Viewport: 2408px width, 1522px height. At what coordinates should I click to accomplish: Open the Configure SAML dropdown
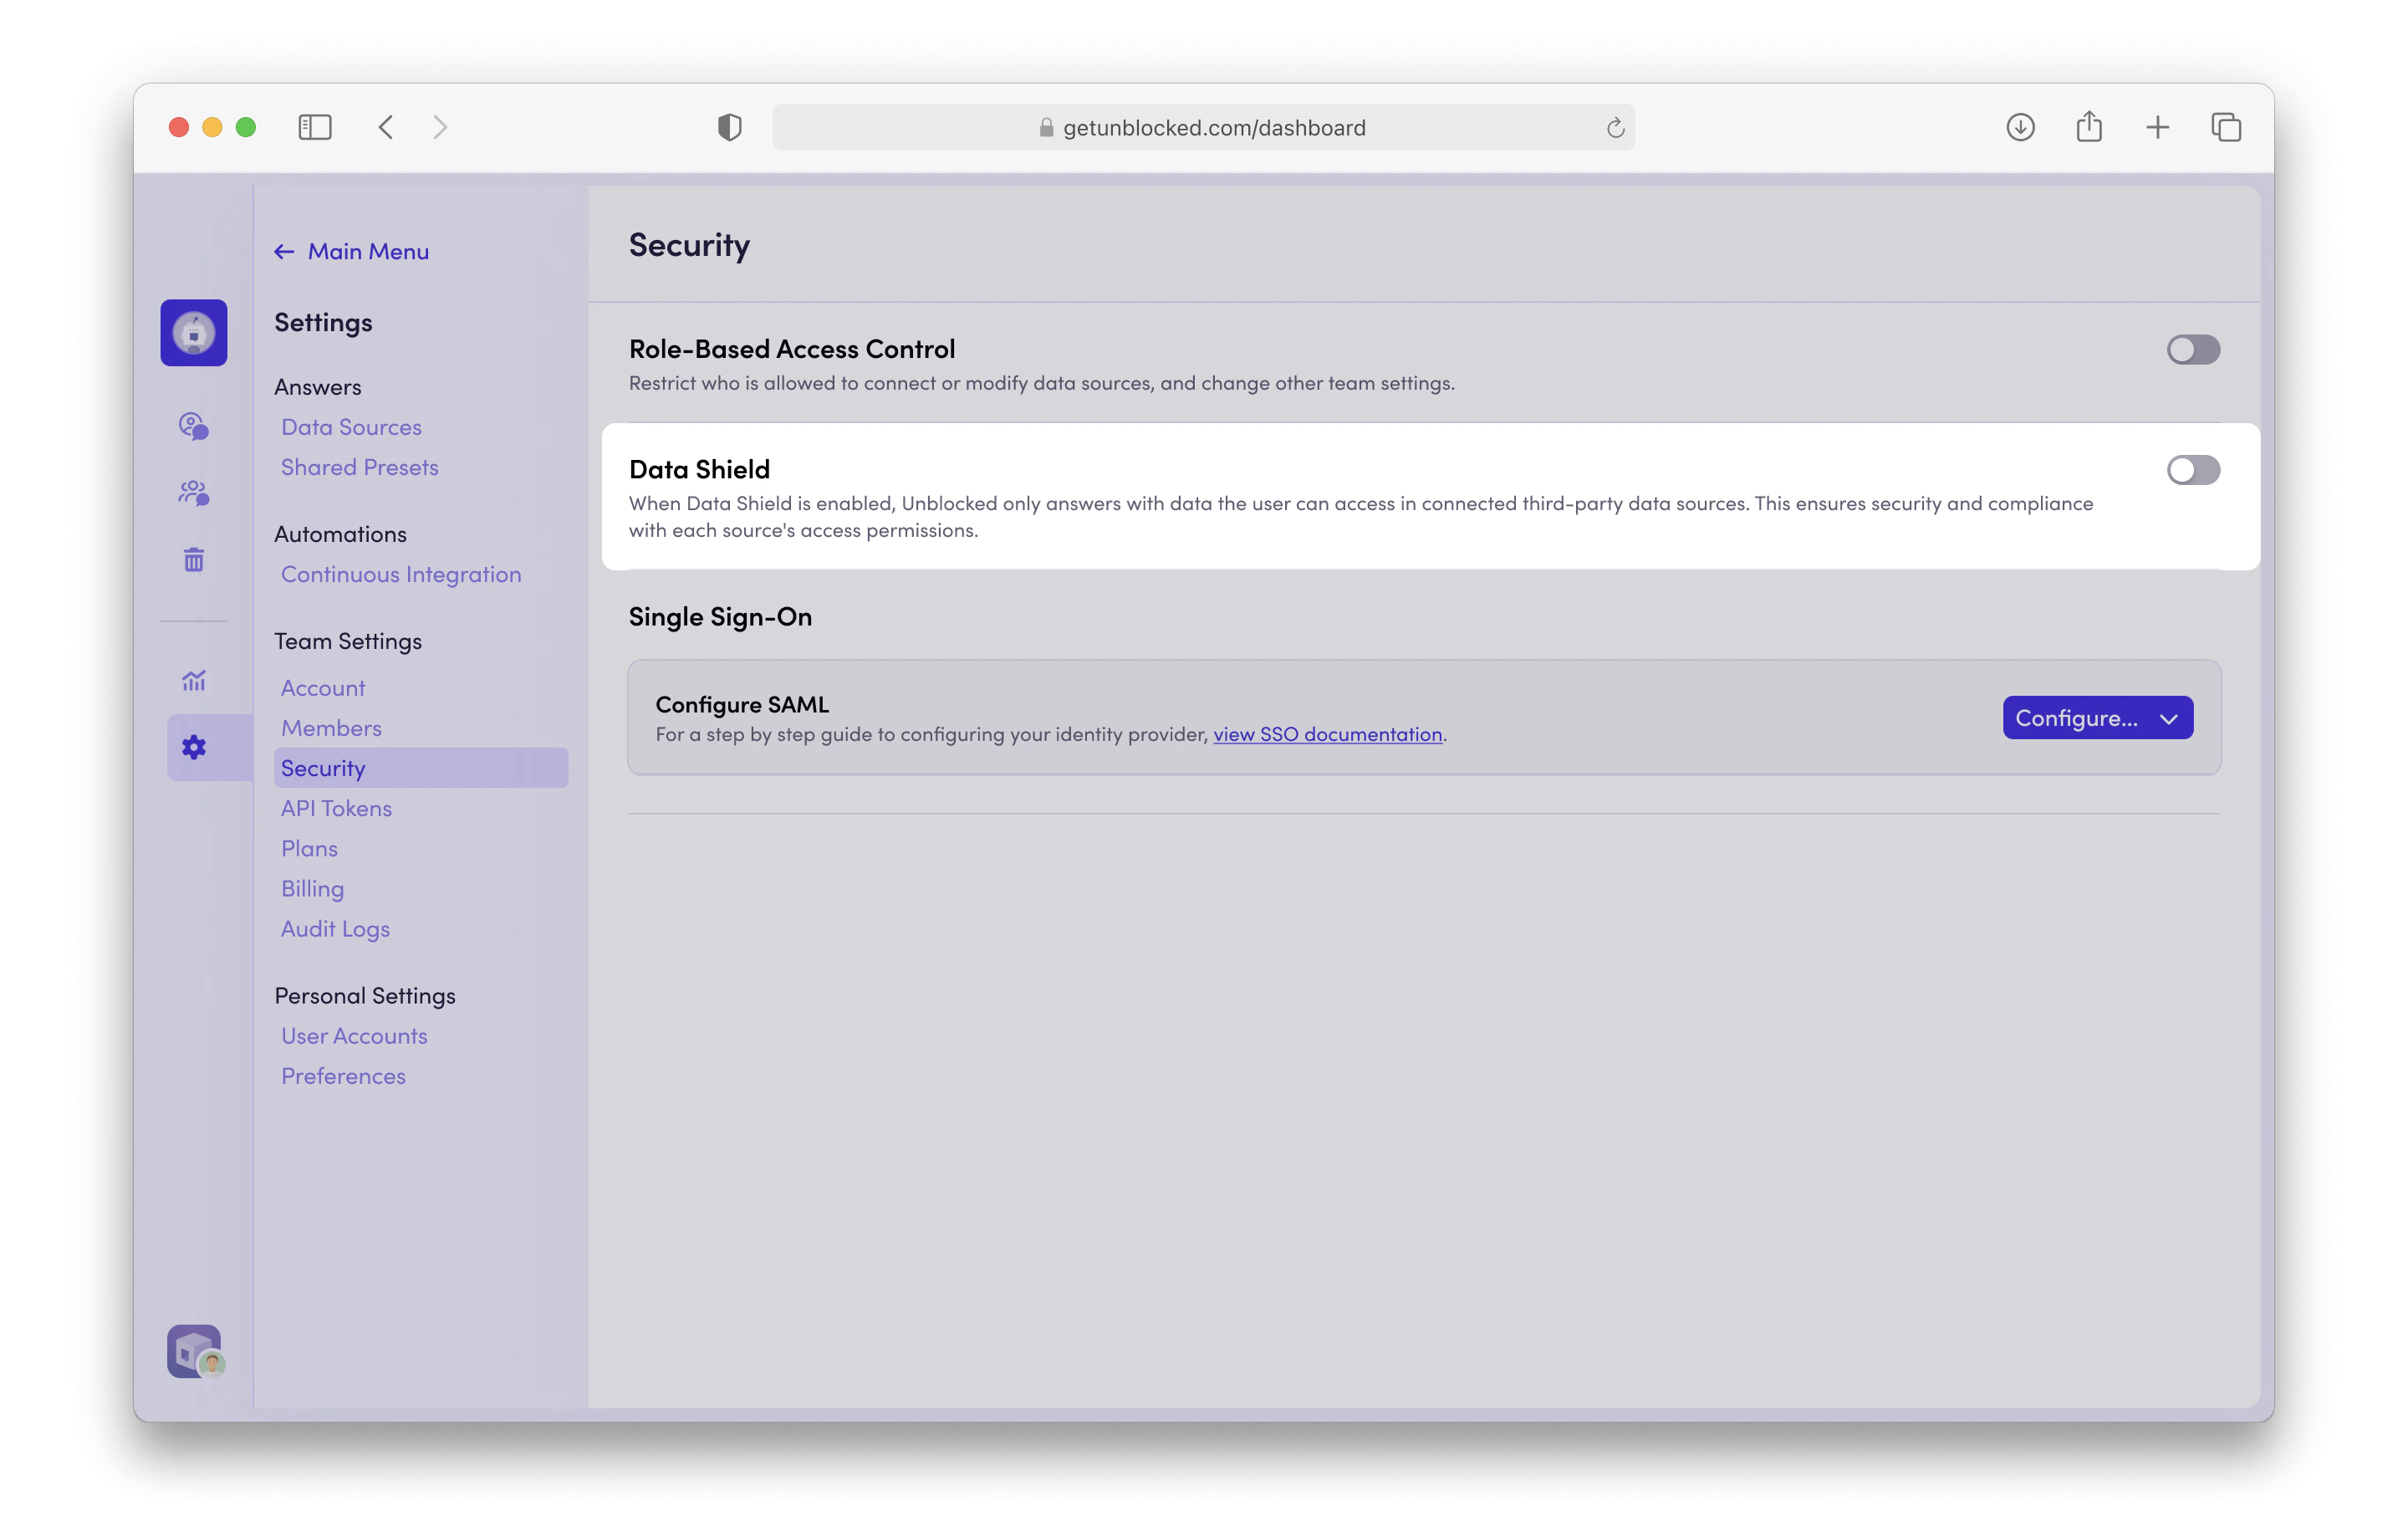pos(2097,718)
